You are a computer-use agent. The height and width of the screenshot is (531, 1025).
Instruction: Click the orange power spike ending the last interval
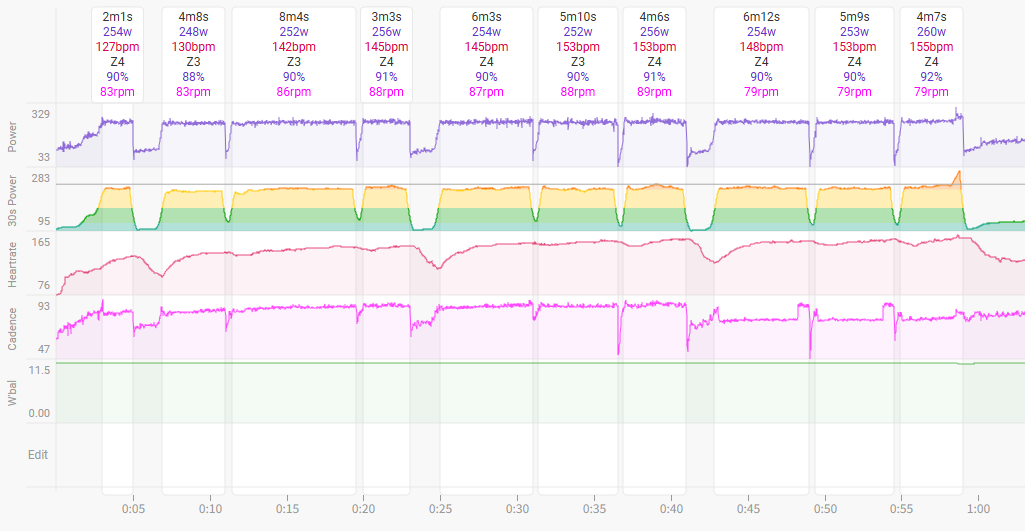957,179
